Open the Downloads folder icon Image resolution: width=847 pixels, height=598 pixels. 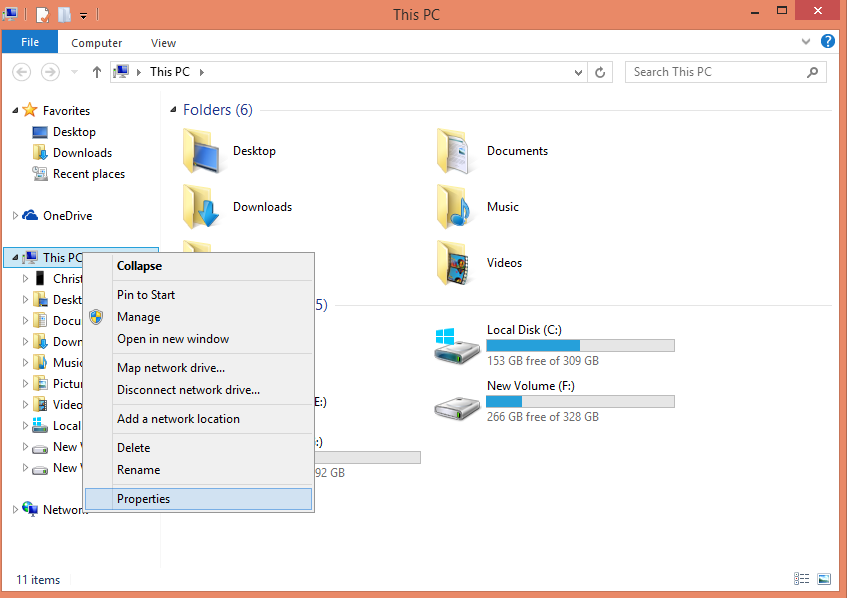[x=202, y=206]
